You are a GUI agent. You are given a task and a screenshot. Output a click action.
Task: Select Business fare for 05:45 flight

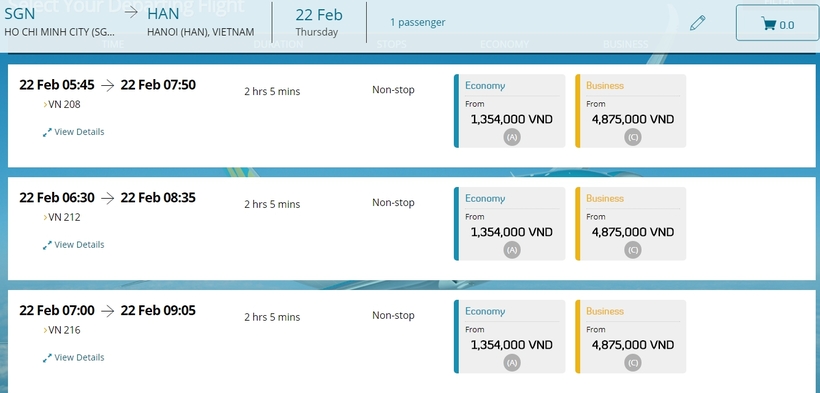point(631,111)
